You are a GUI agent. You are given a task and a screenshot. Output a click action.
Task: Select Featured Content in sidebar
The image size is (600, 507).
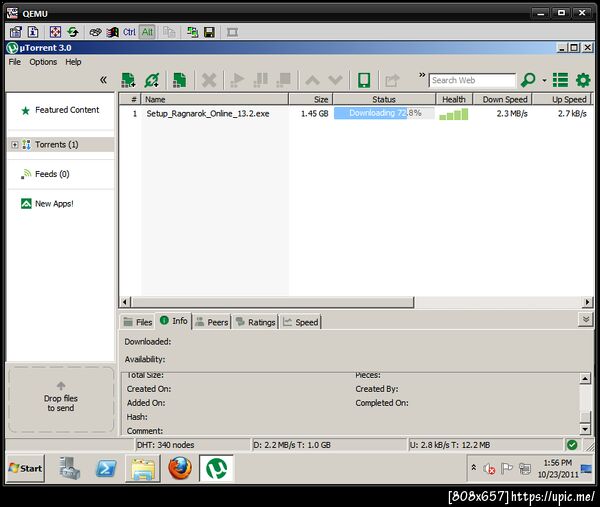click(x=67, y=110)
